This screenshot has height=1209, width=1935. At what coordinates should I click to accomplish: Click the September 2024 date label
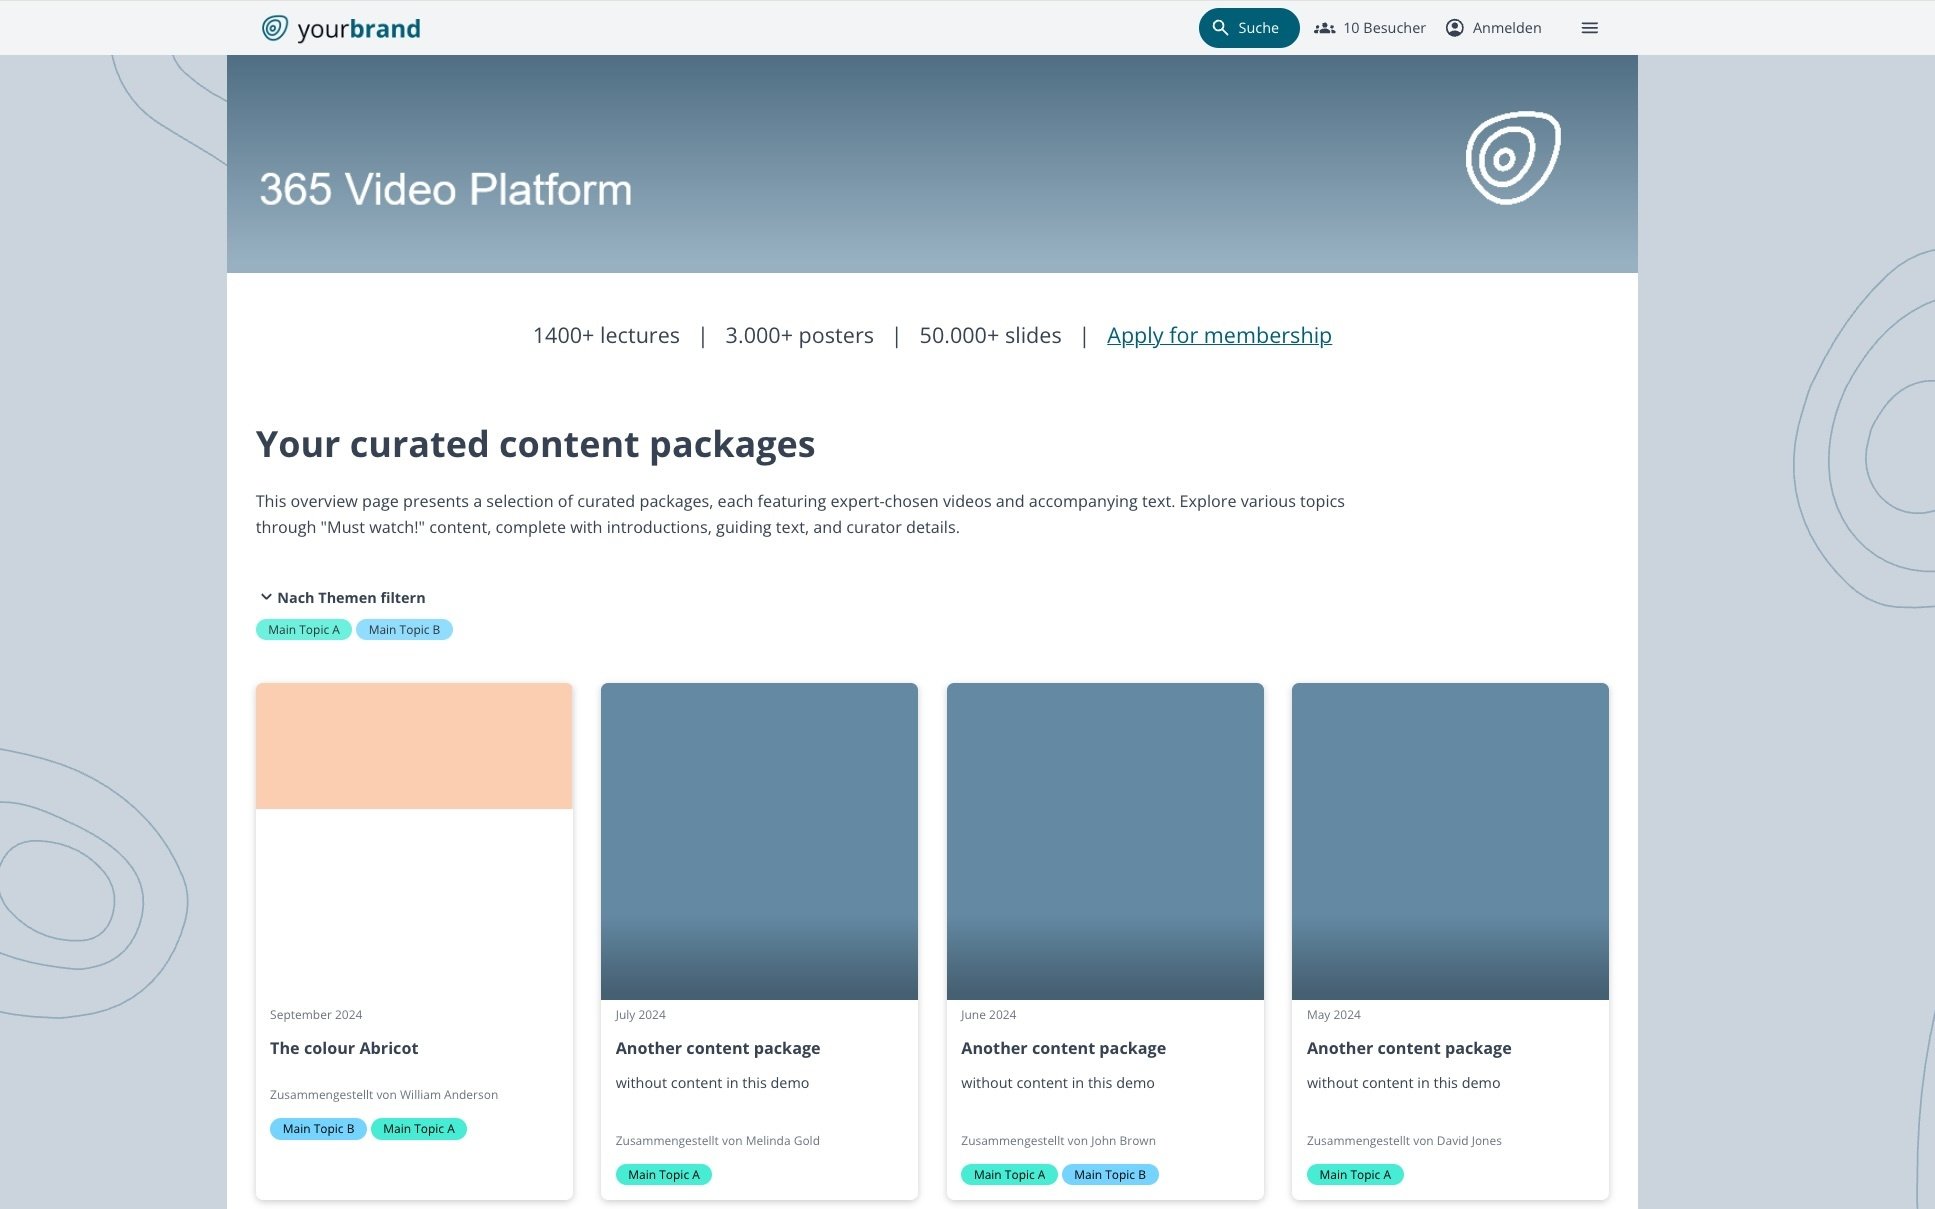(x=316, y=1015)
